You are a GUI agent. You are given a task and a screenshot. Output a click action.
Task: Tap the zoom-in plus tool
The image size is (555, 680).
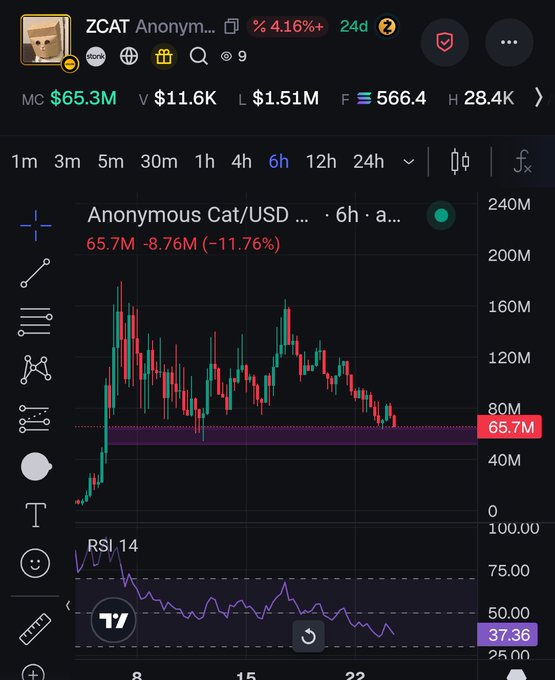(x=33, y=673)
